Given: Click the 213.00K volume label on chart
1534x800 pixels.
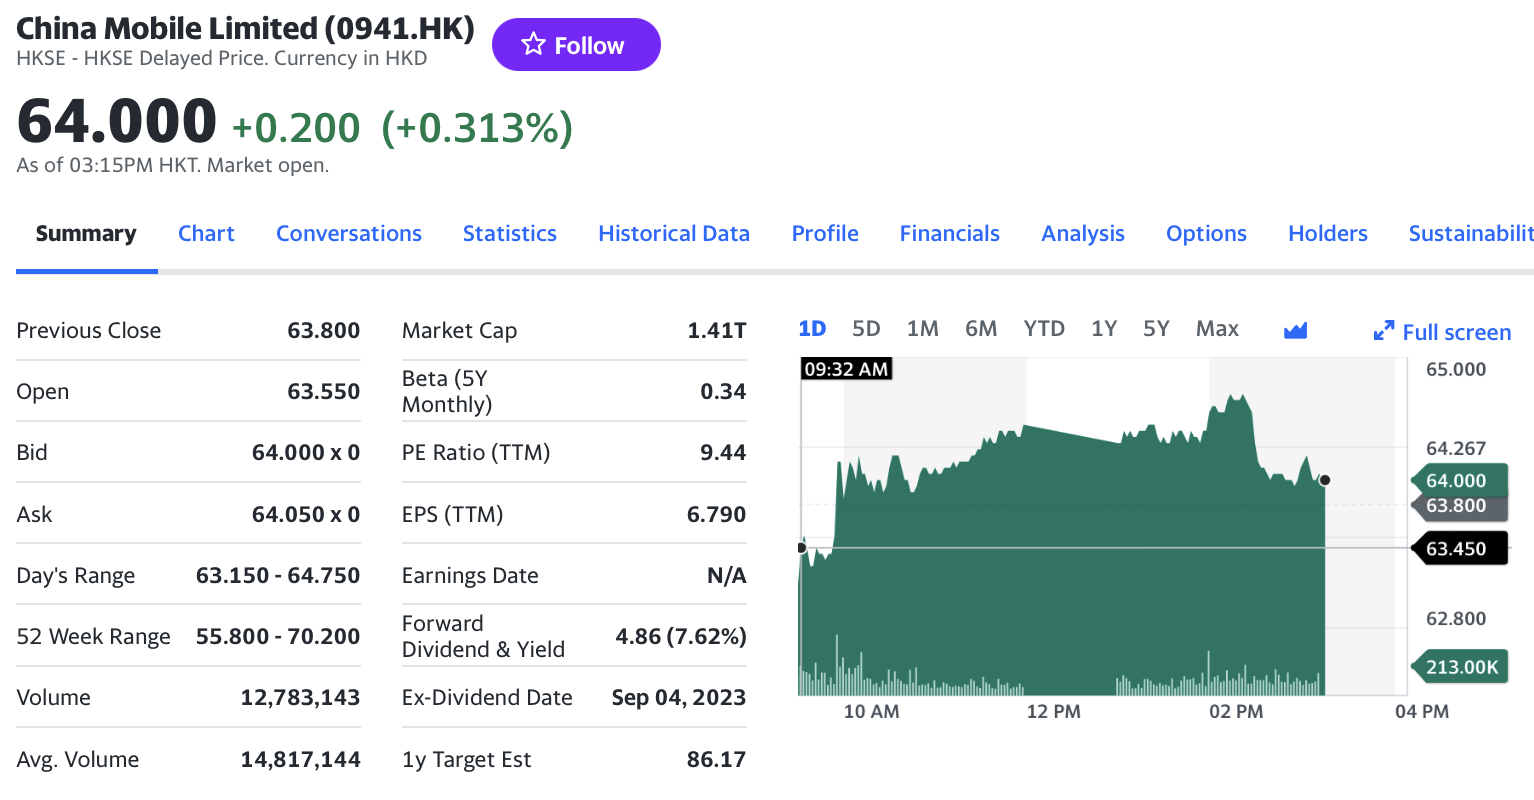Looking at the screenshot, I should tap(1460, 667).
